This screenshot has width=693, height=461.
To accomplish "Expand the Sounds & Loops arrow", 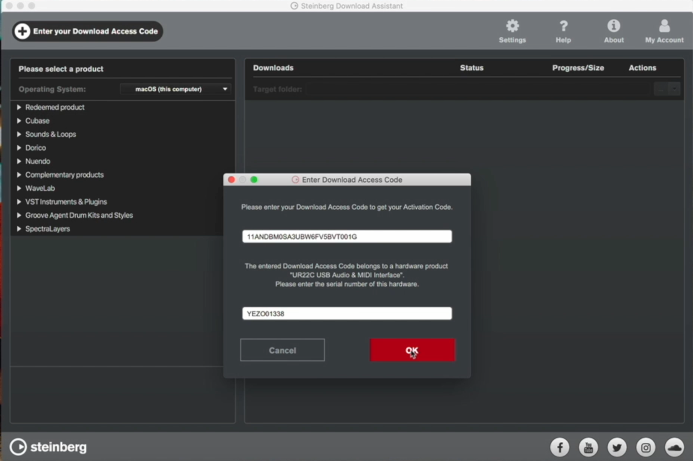I will 19,134.
